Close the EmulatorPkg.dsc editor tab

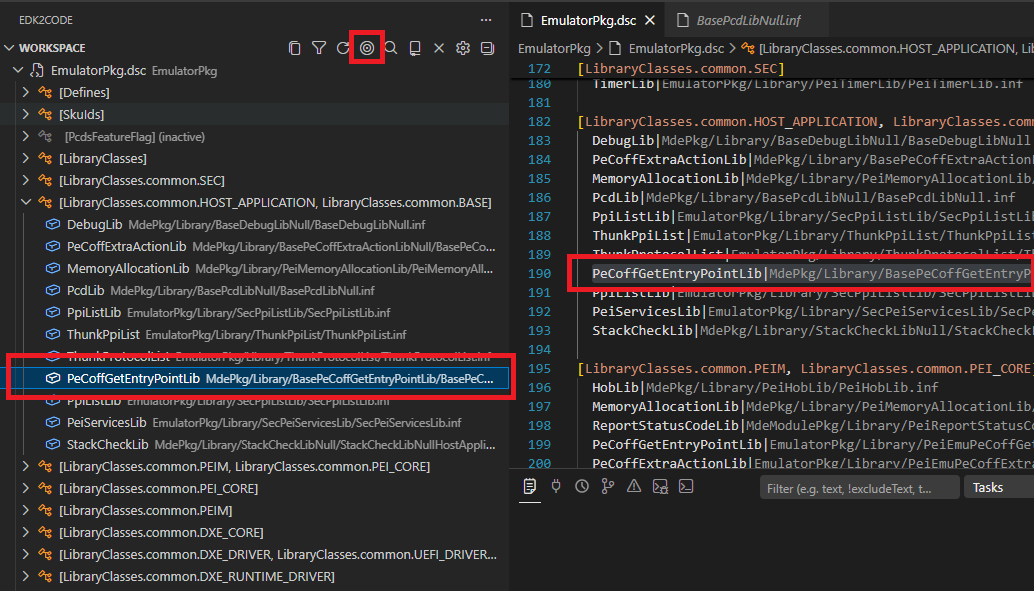click(650, 20)
